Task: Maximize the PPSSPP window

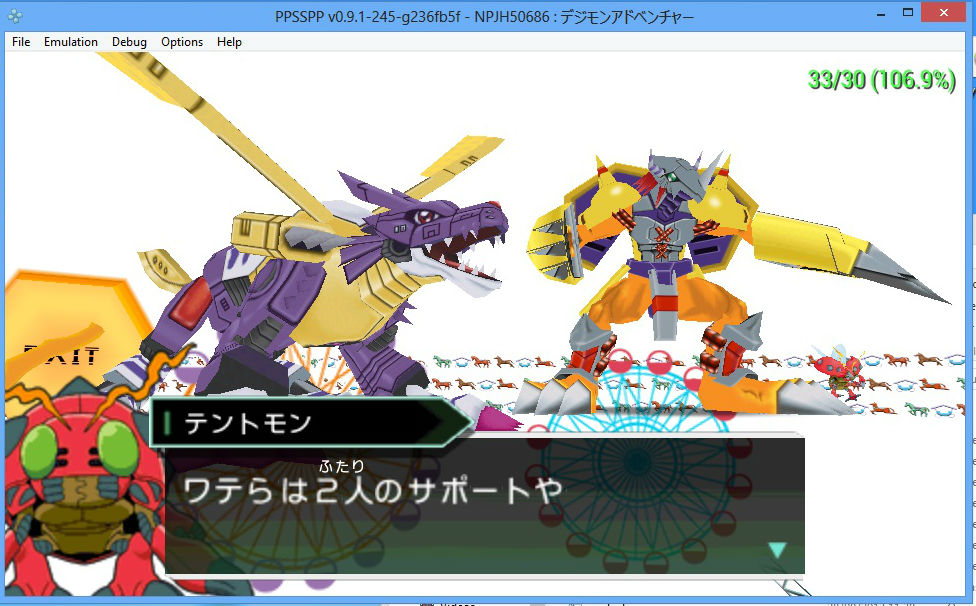Action: (x=908, y=12)
